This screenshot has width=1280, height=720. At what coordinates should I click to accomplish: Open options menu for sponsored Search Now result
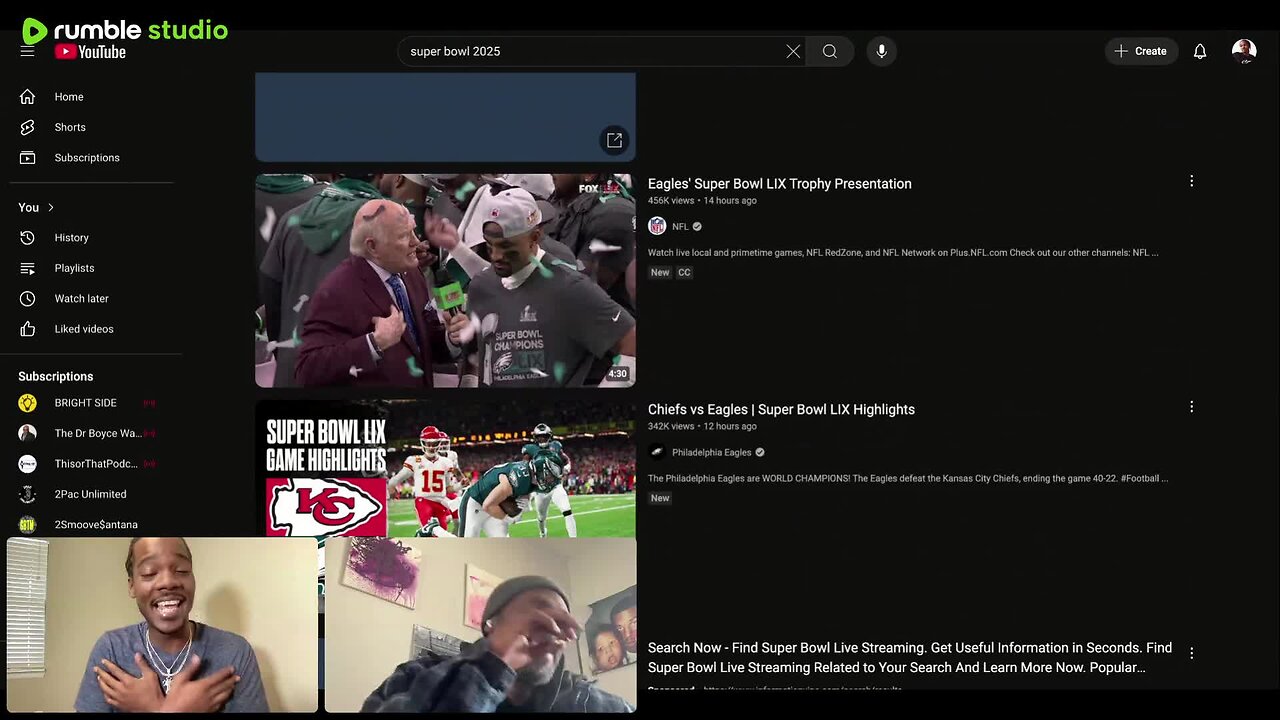(x=1191, y=653)
